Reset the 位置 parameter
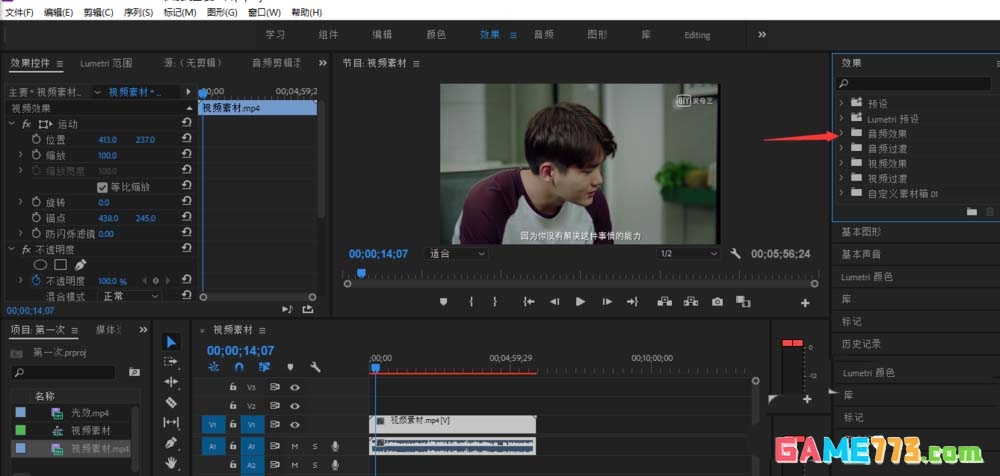This screenshot has width=1000, height=476. click(x=186, y=139)
